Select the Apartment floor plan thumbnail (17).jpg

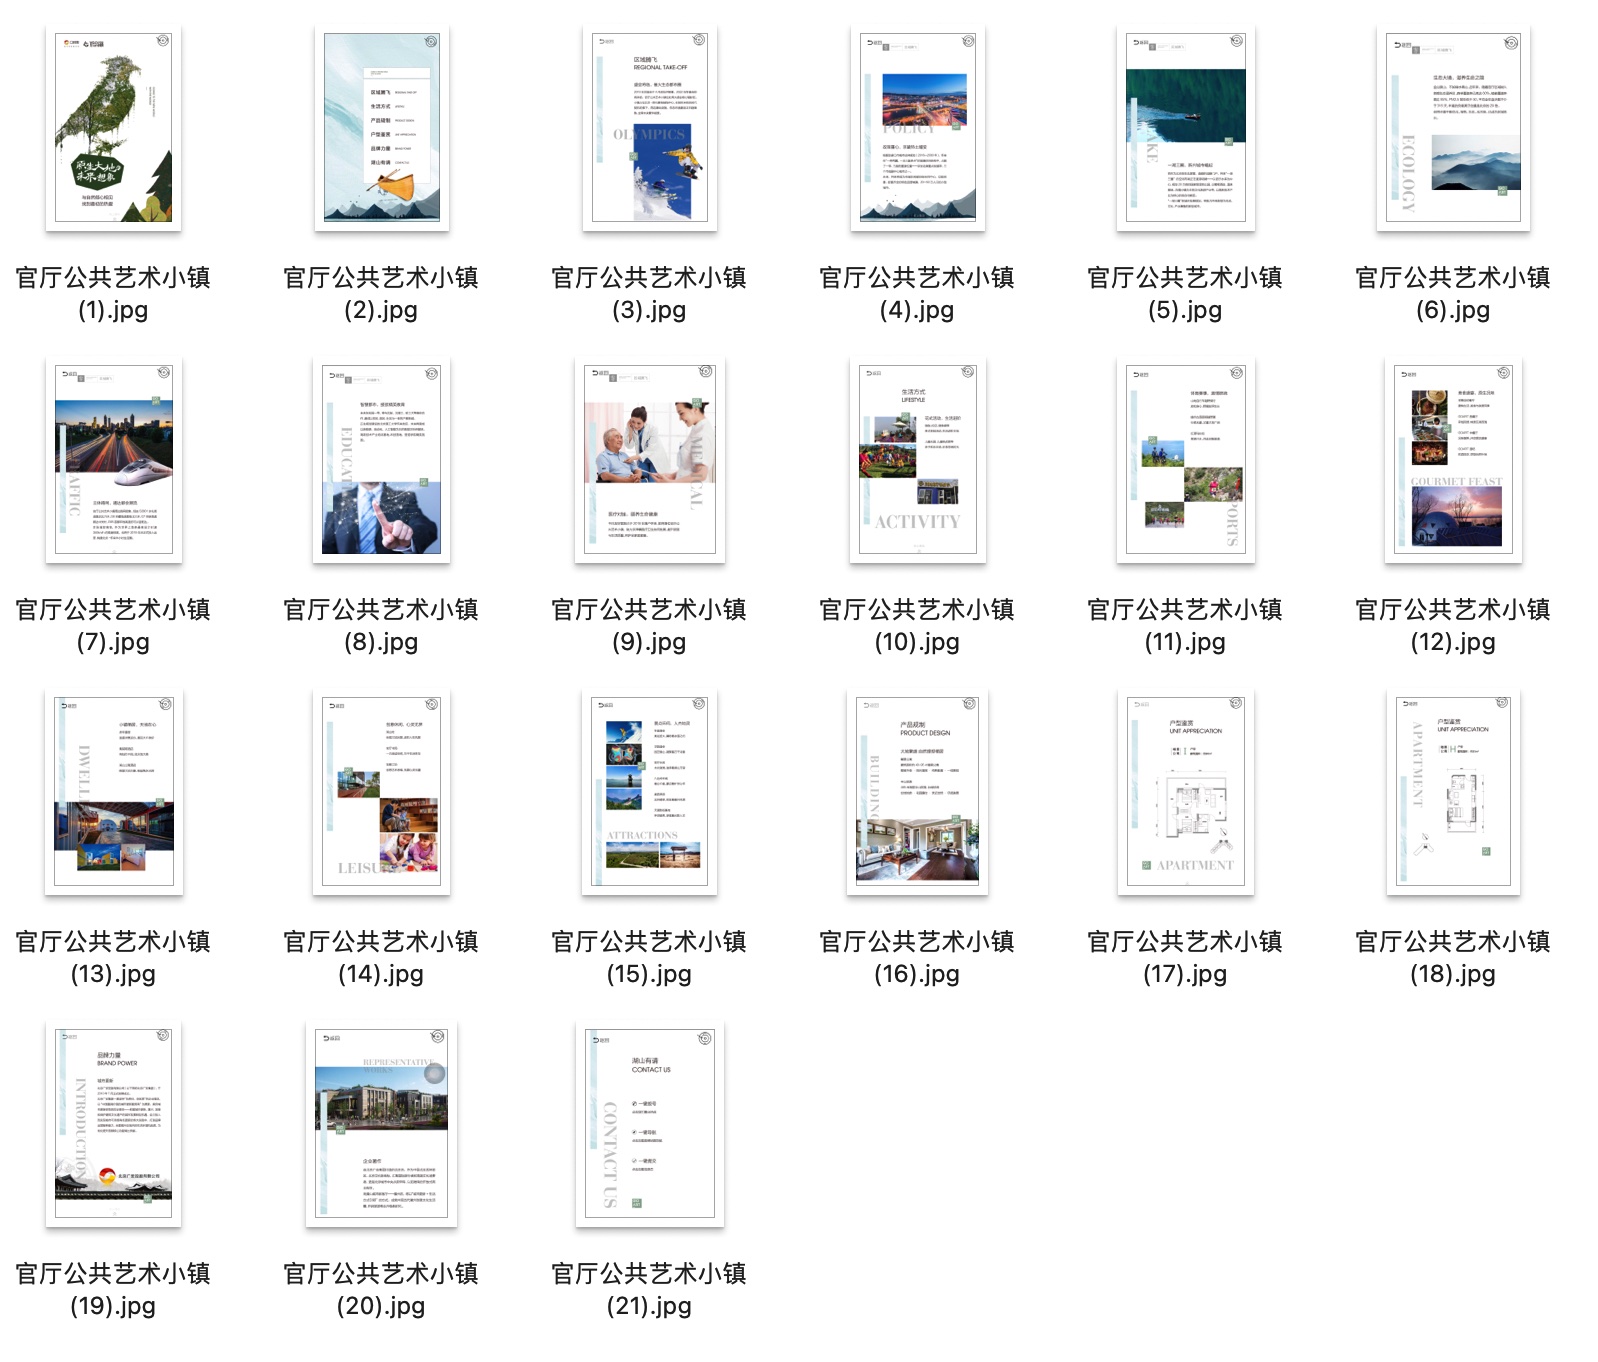(x=1185, y=792)
